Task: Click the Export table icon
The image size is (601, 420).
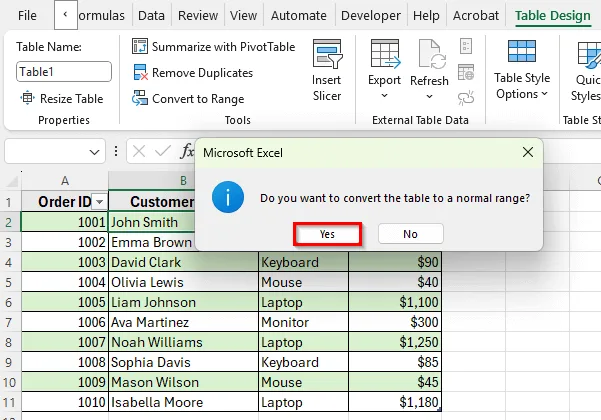Action: (385, 54)
